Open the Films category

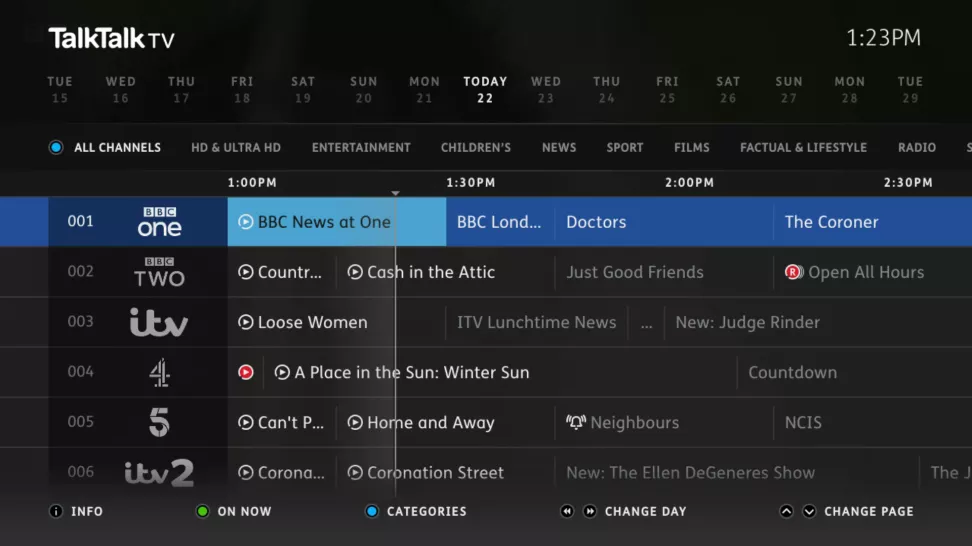[x=692, y=148]
